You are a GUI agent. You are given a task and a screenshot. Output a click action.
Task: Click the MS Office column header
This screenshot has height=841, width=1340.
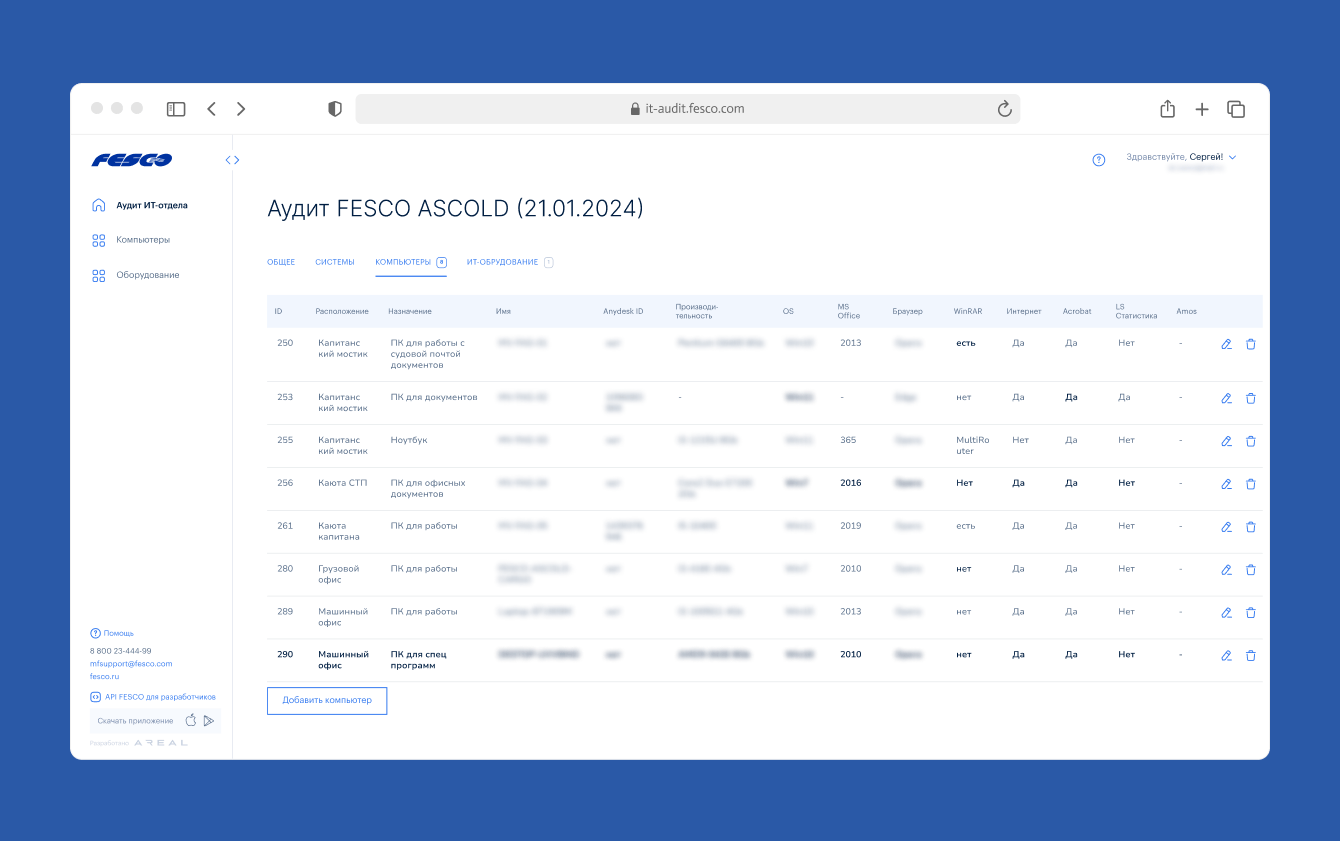tap(849, 311)
